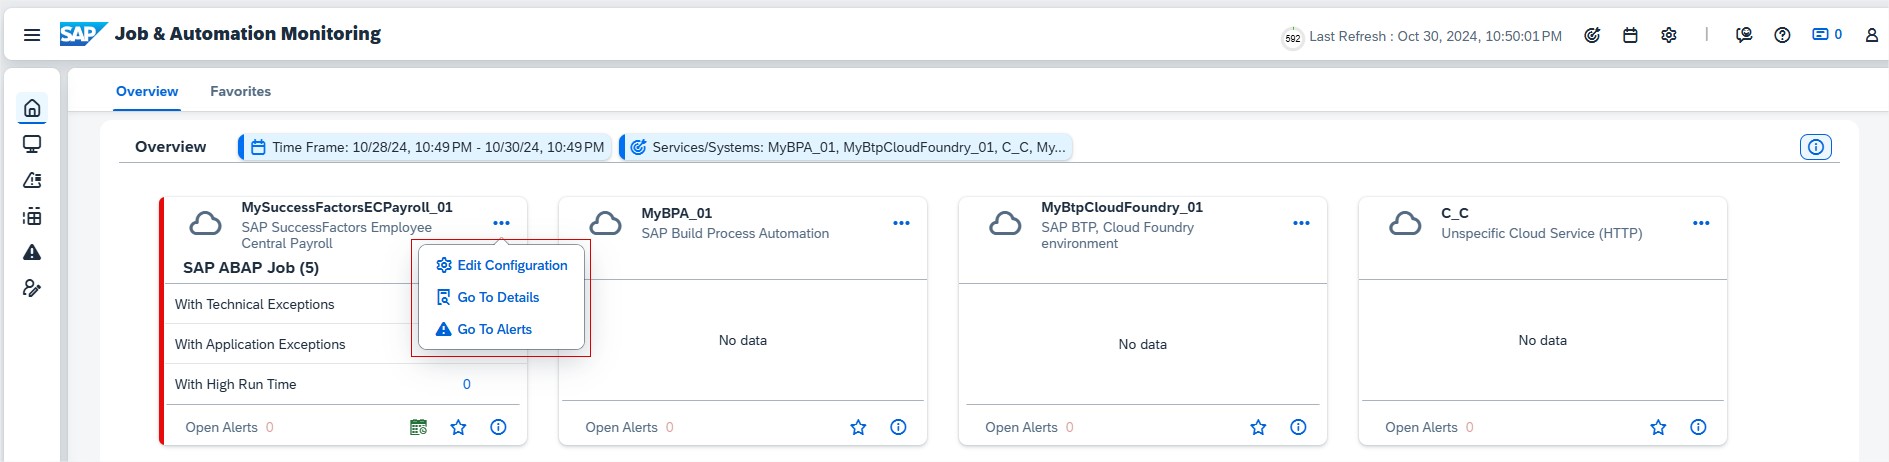The height and width of the screenshot is (462, 1889).
Task: Select Edit Configuration from the popup menu
Action: coord(511,265)
